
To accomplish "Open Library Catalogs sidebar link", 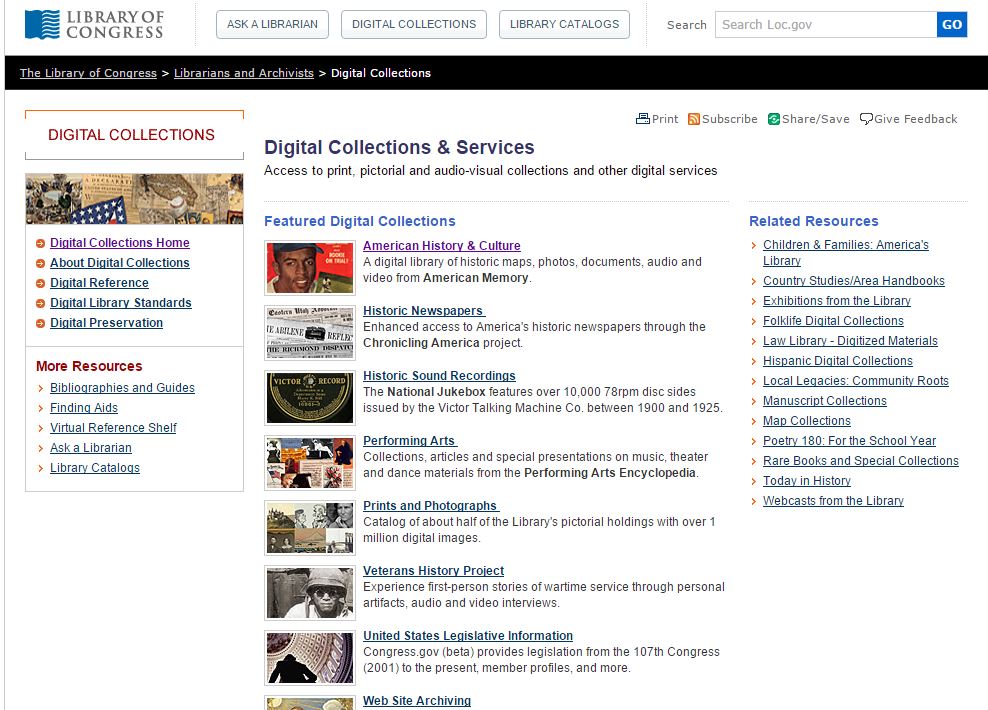I will [x=95, y=467].
